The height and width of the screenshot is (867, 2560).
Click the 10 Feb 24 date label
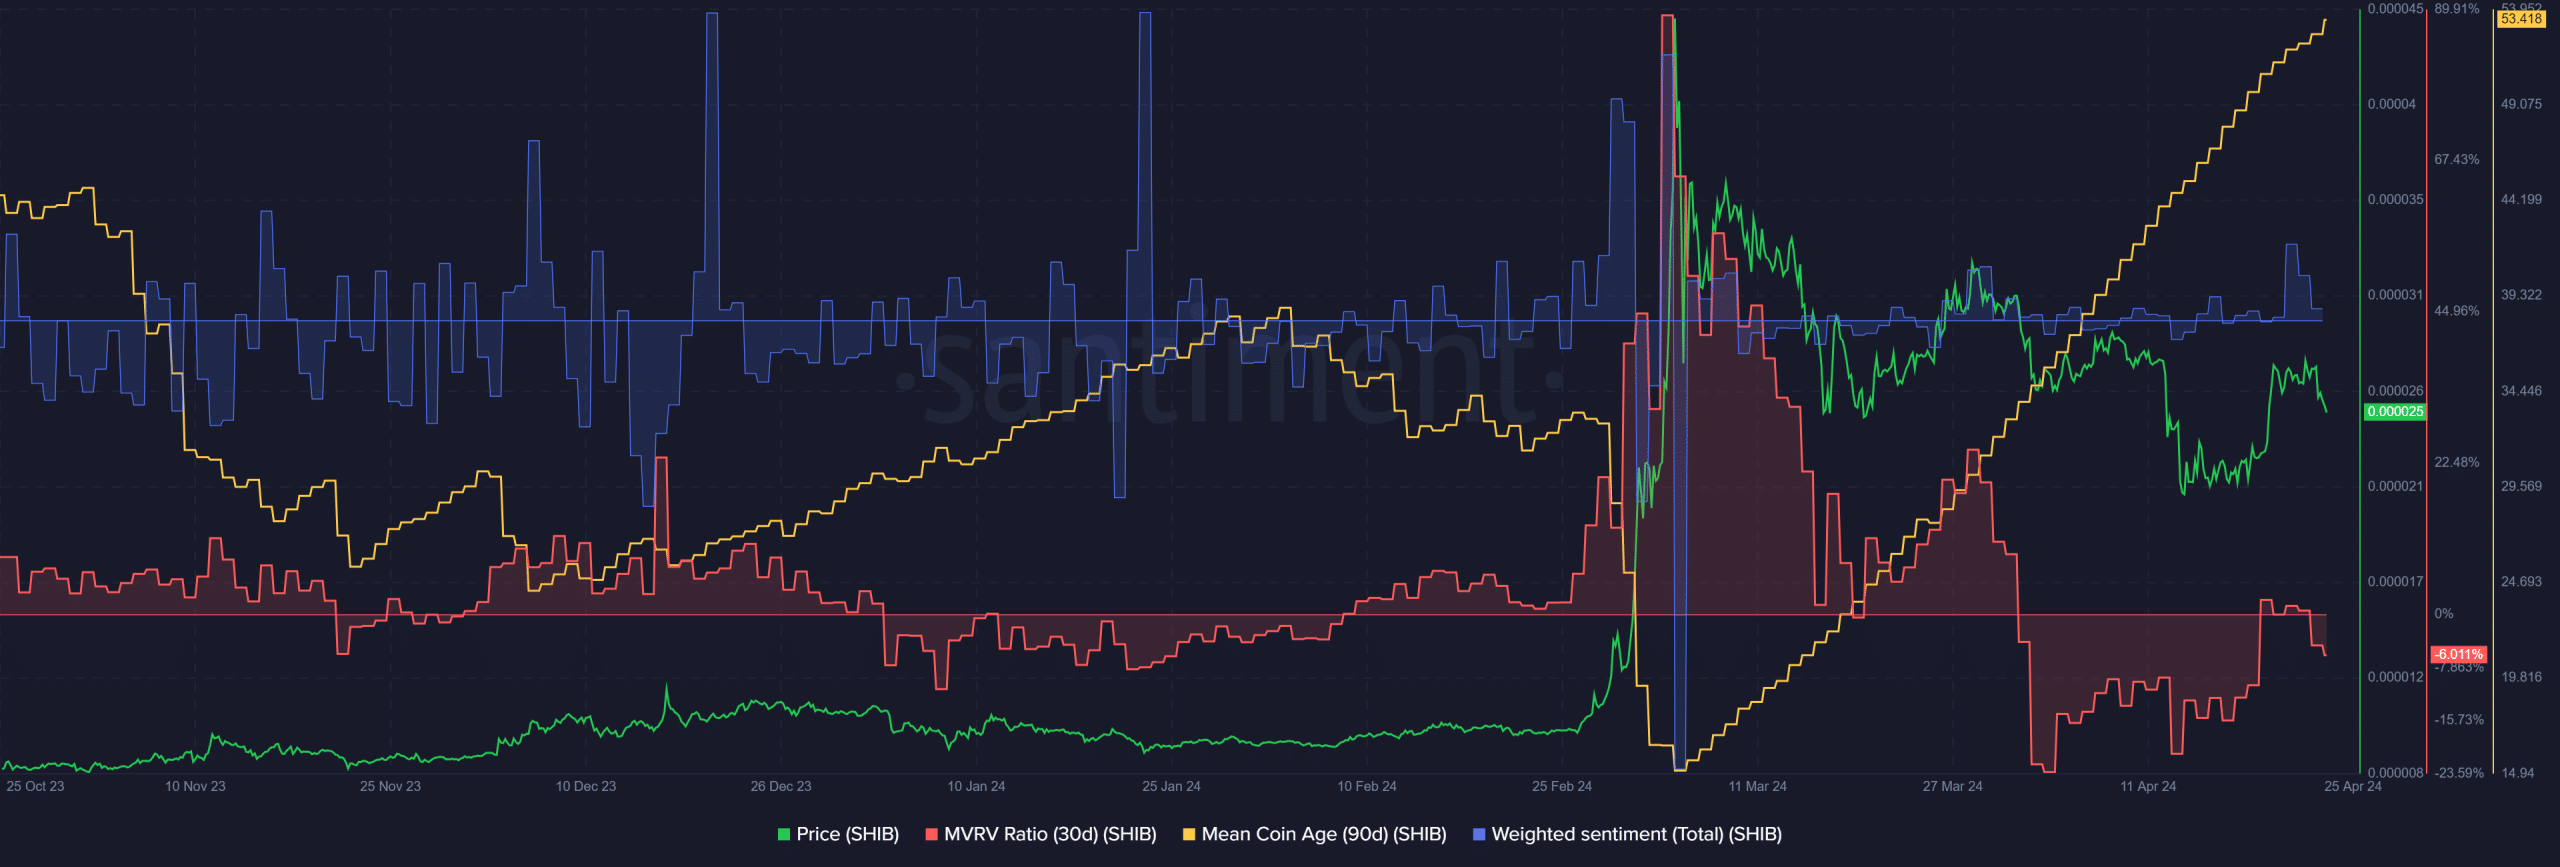(1367, 786)
